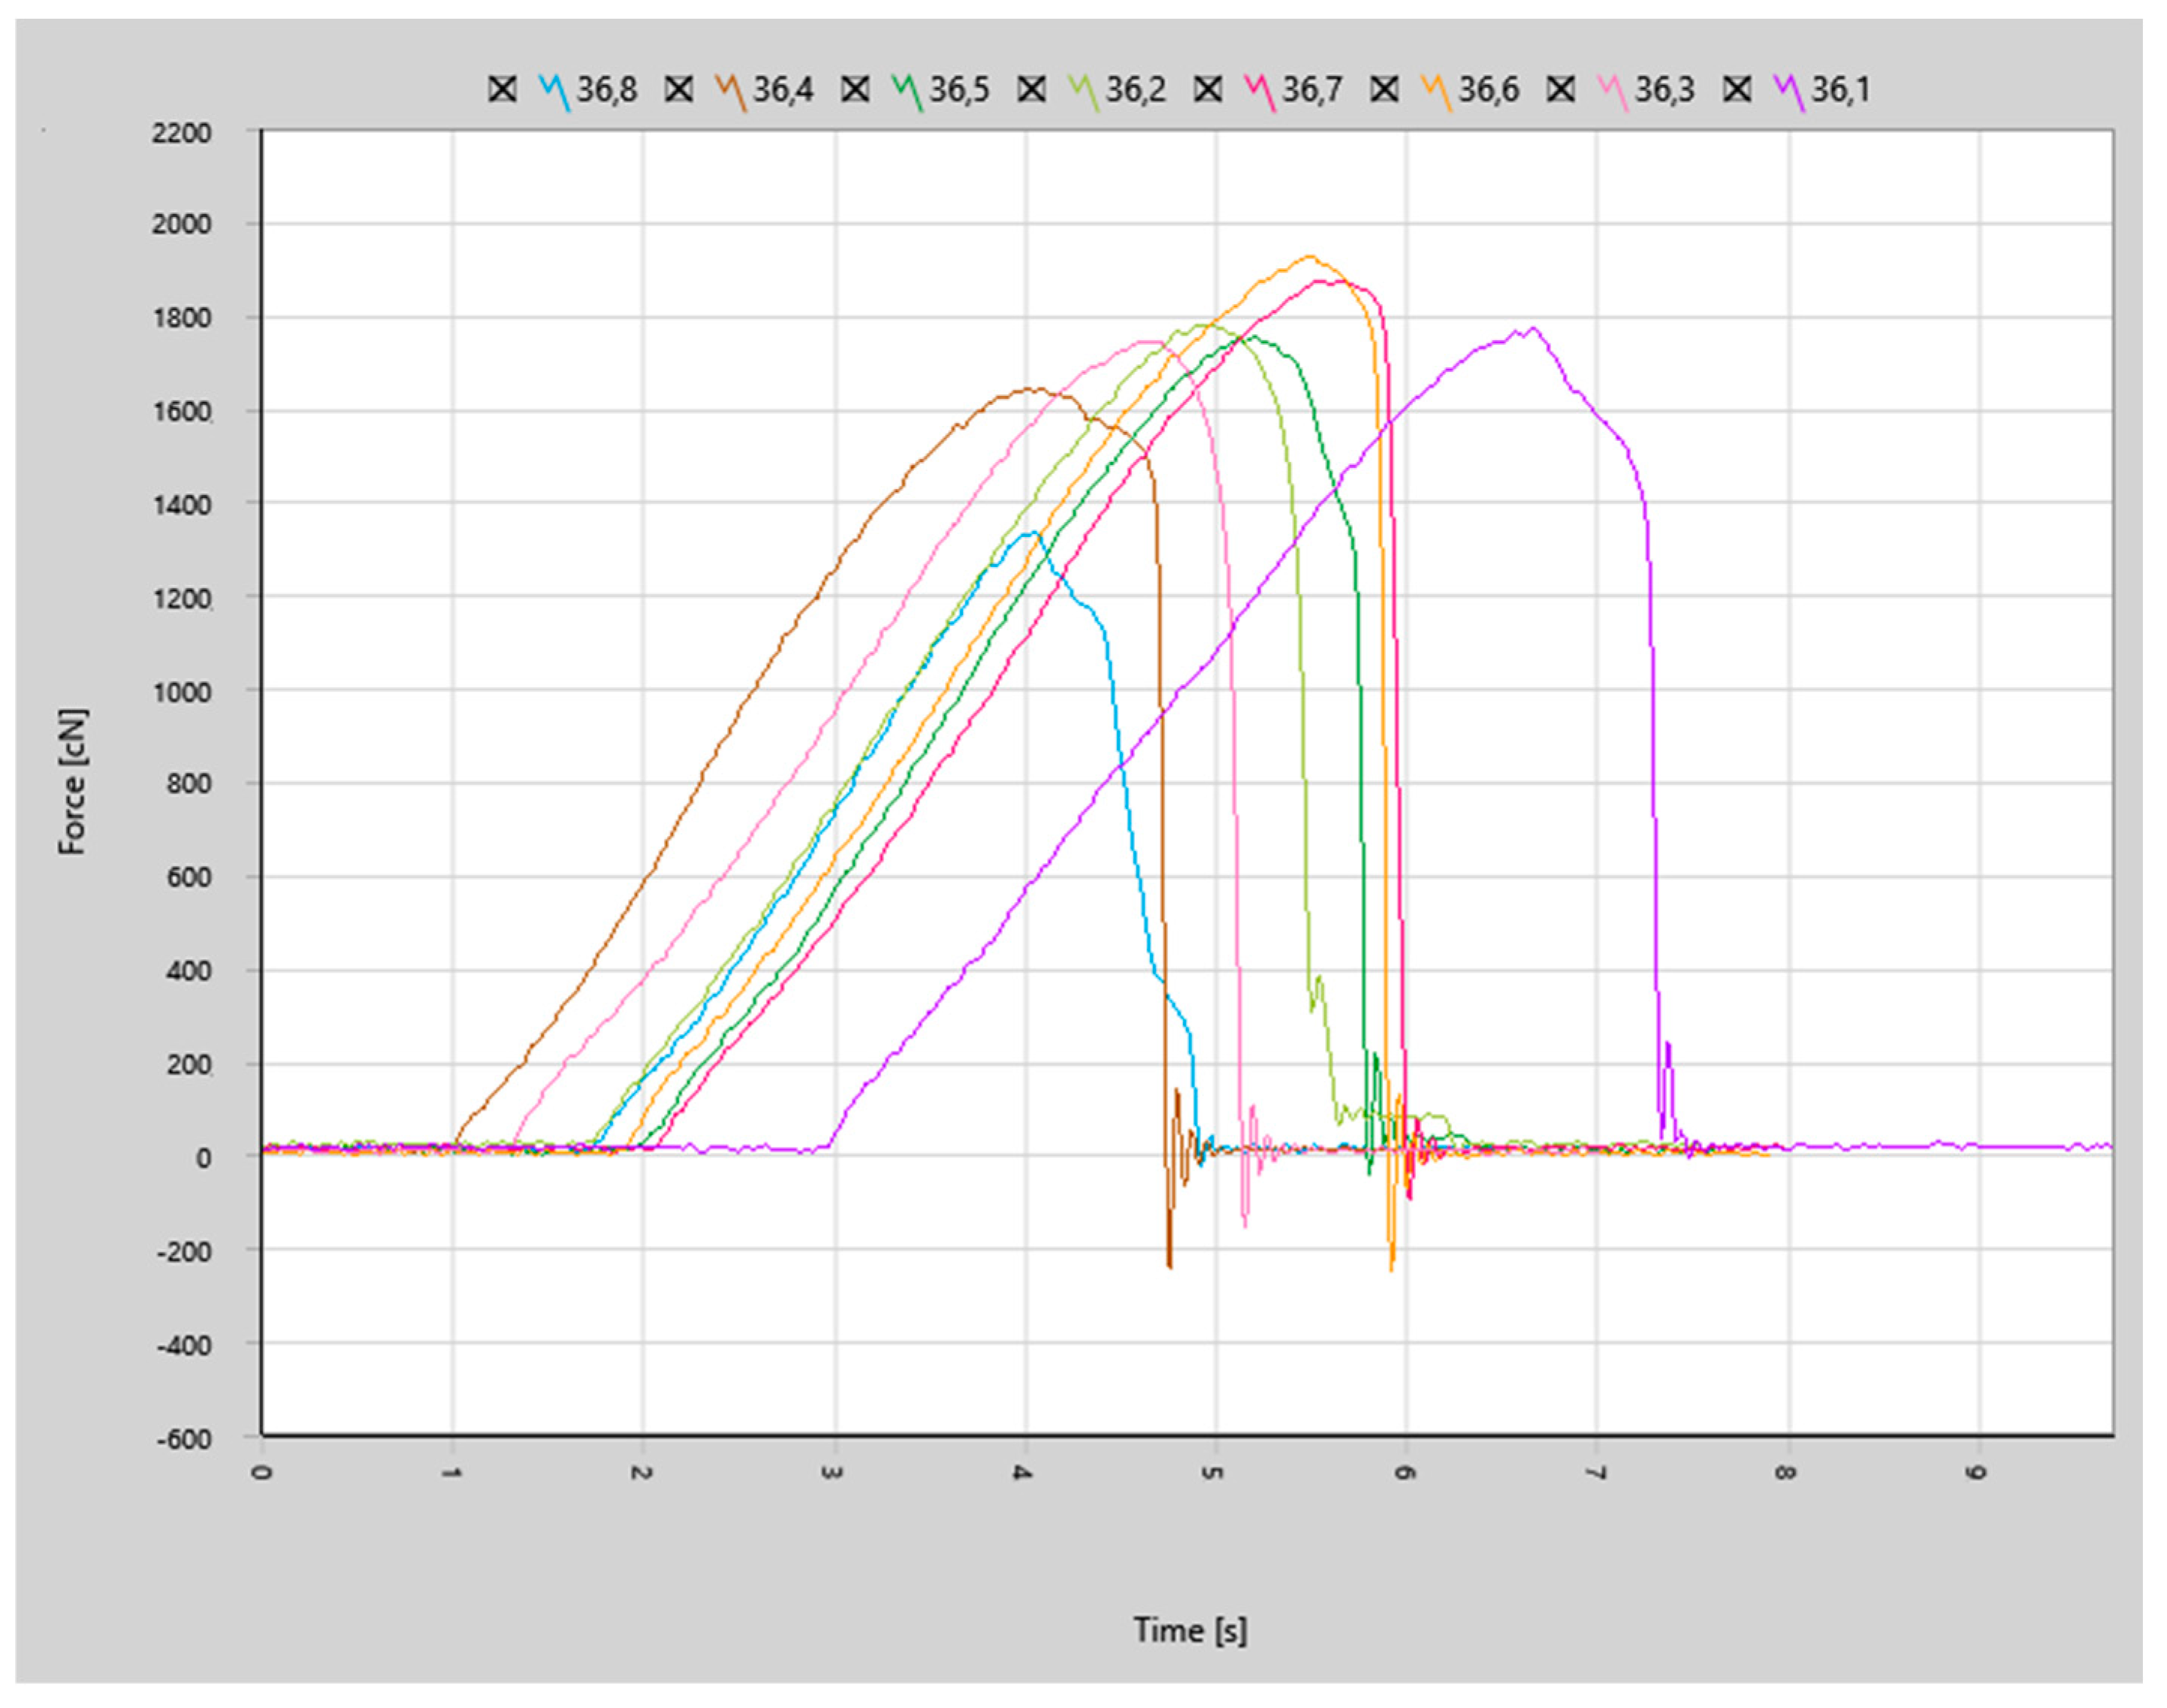Click the 36,3 legend label text
Viewport: 2167px width, 1708px height.
(1665, 90)
